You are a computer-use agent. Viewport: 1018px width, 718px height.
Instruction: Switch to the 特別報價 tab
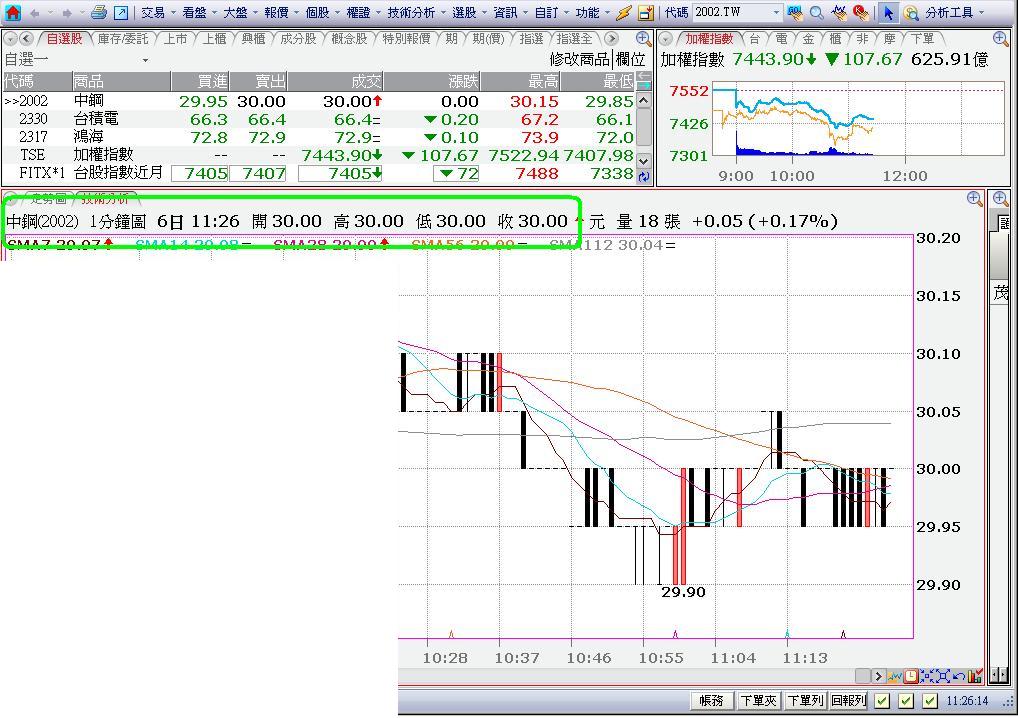406,39
